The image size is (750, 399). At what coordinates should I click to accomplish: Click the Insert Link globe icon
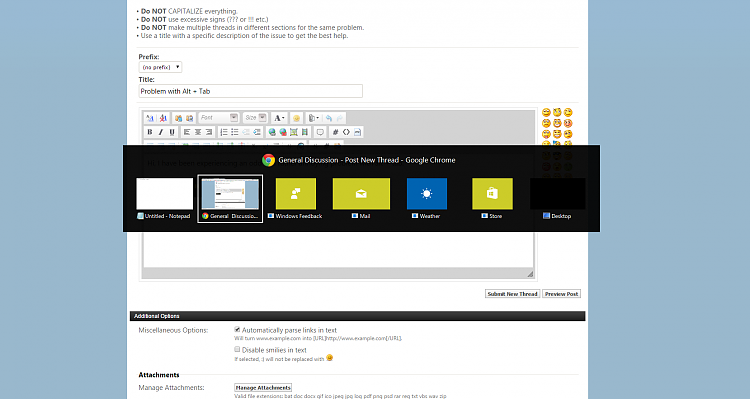coord(272,132)
